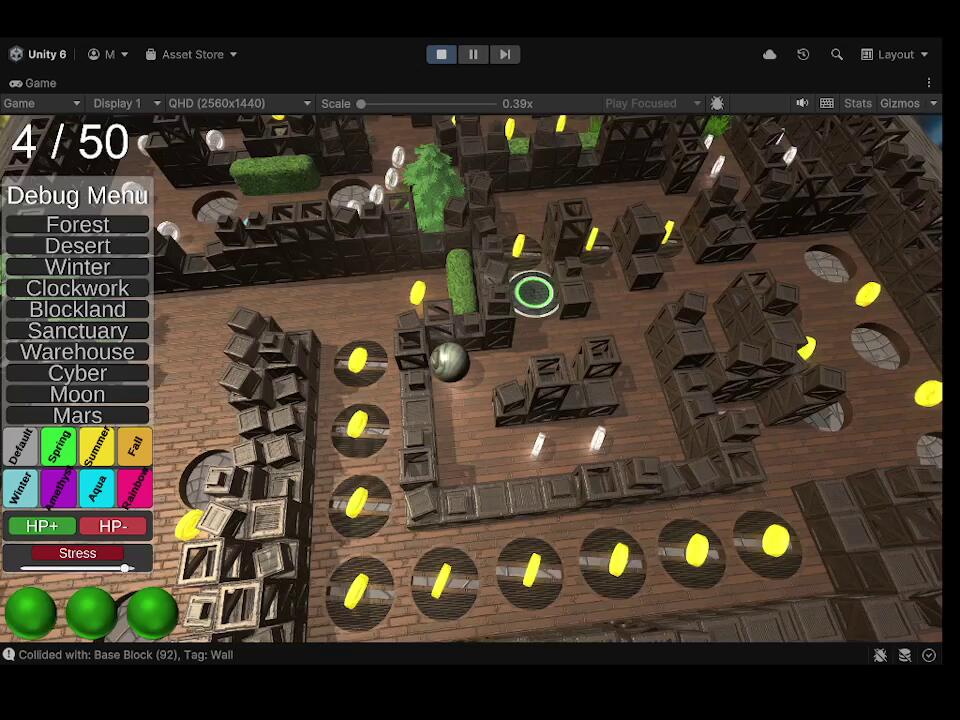Pause the running game
Screen dimensions: 960x720
473,54
